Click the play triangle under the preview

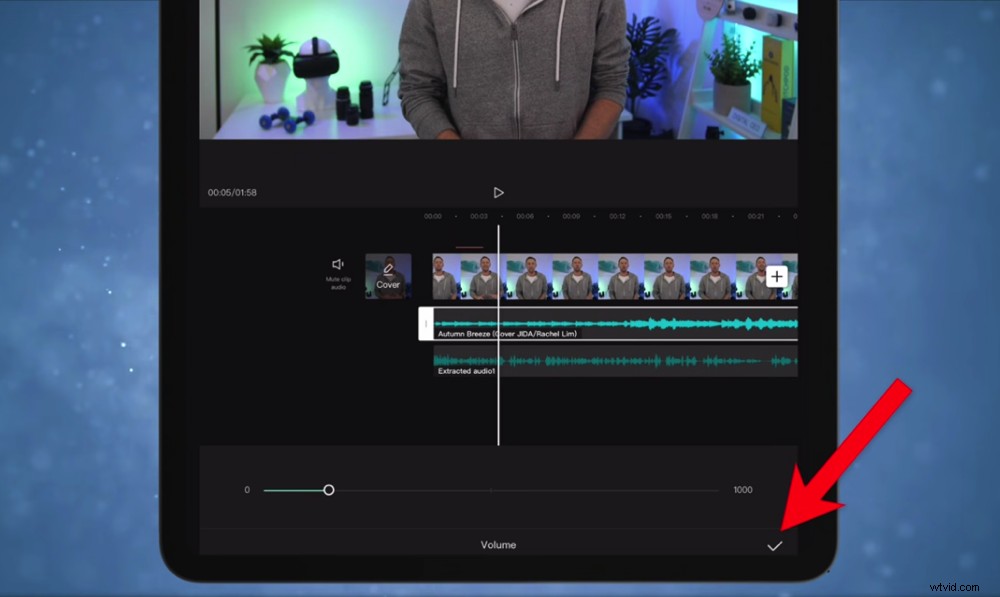coord(499,192)
